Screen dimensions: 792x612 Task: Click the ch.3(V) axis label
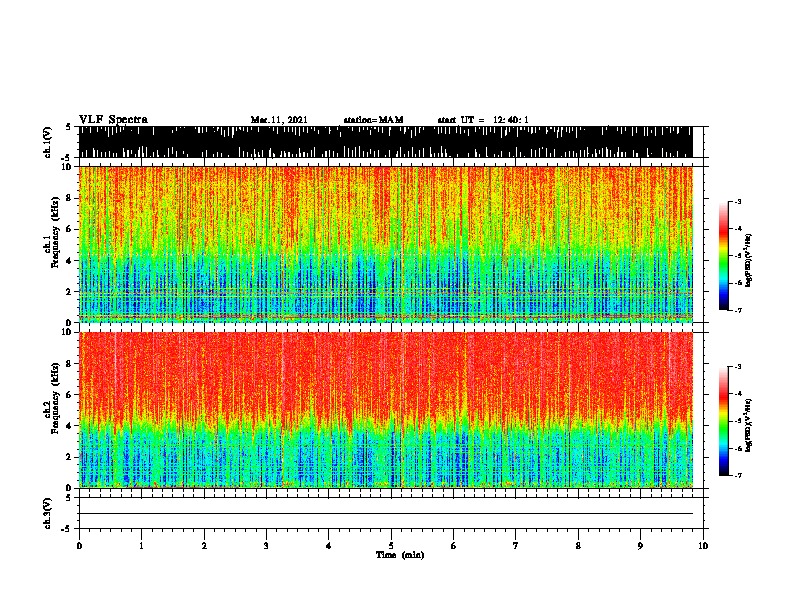[x=48, y=513]
